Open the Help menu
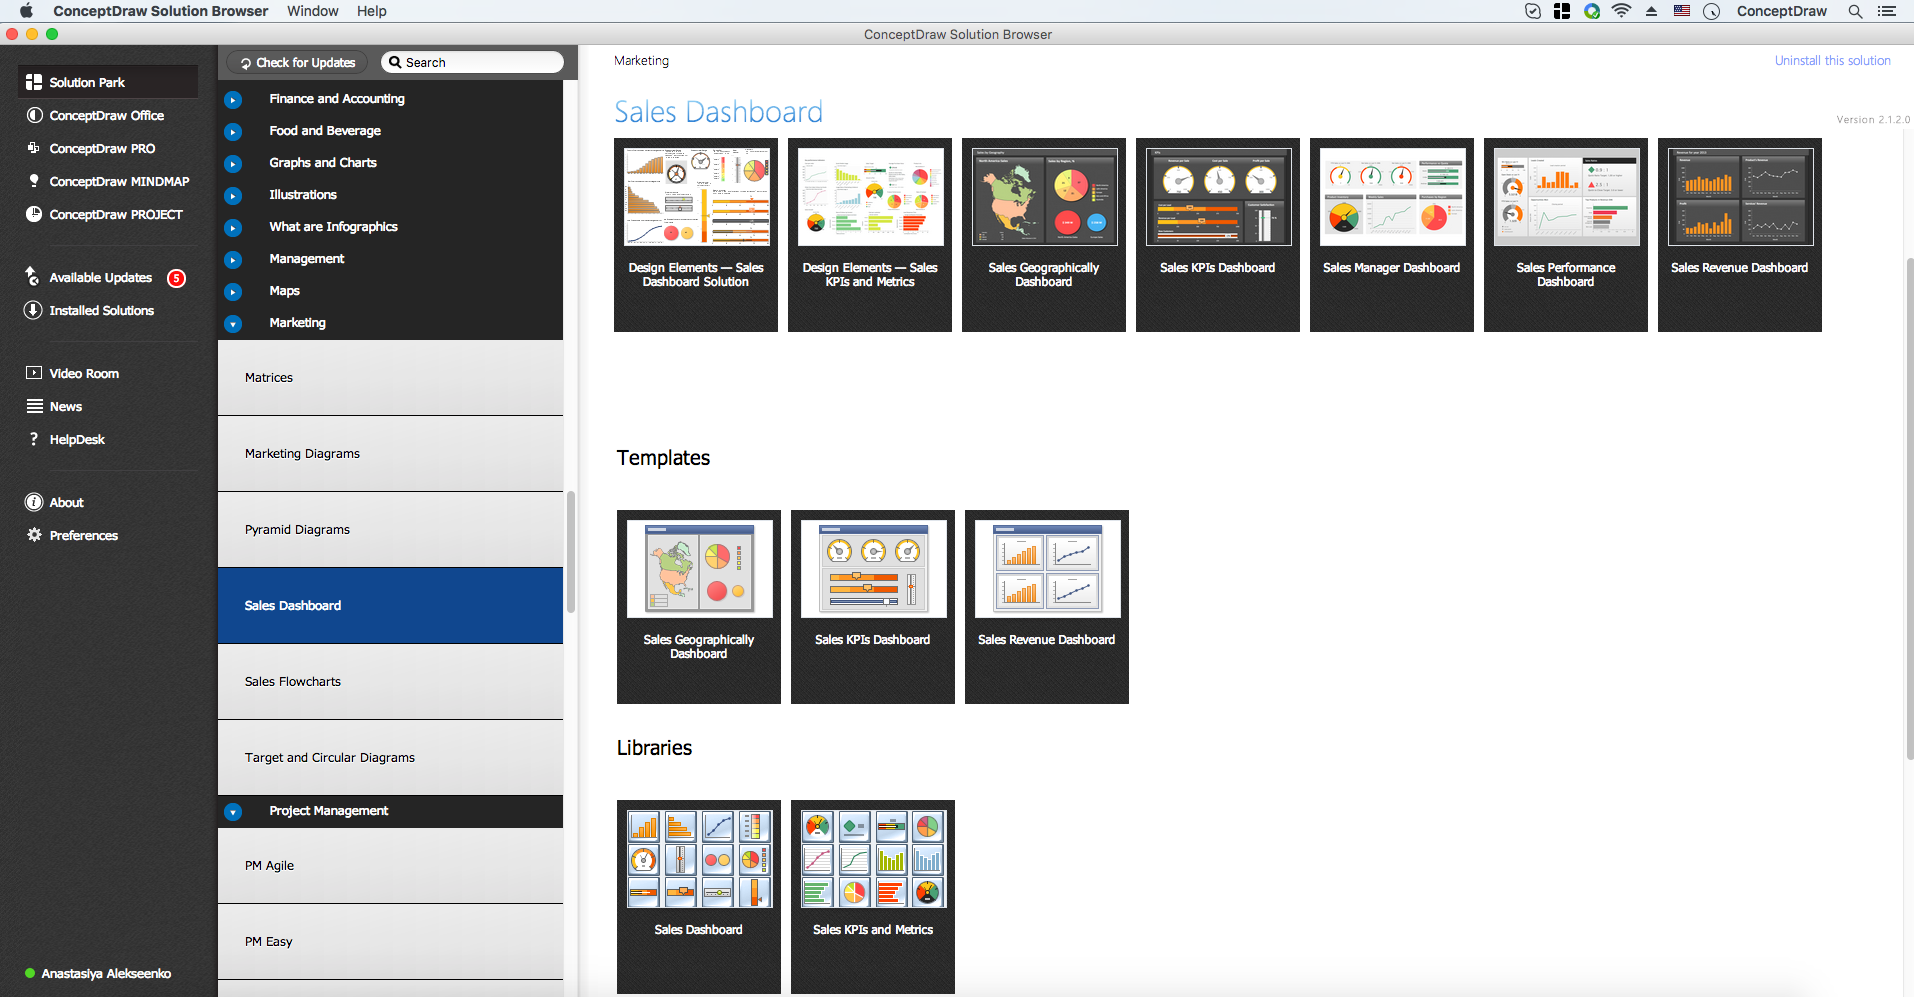 point(372,11)
